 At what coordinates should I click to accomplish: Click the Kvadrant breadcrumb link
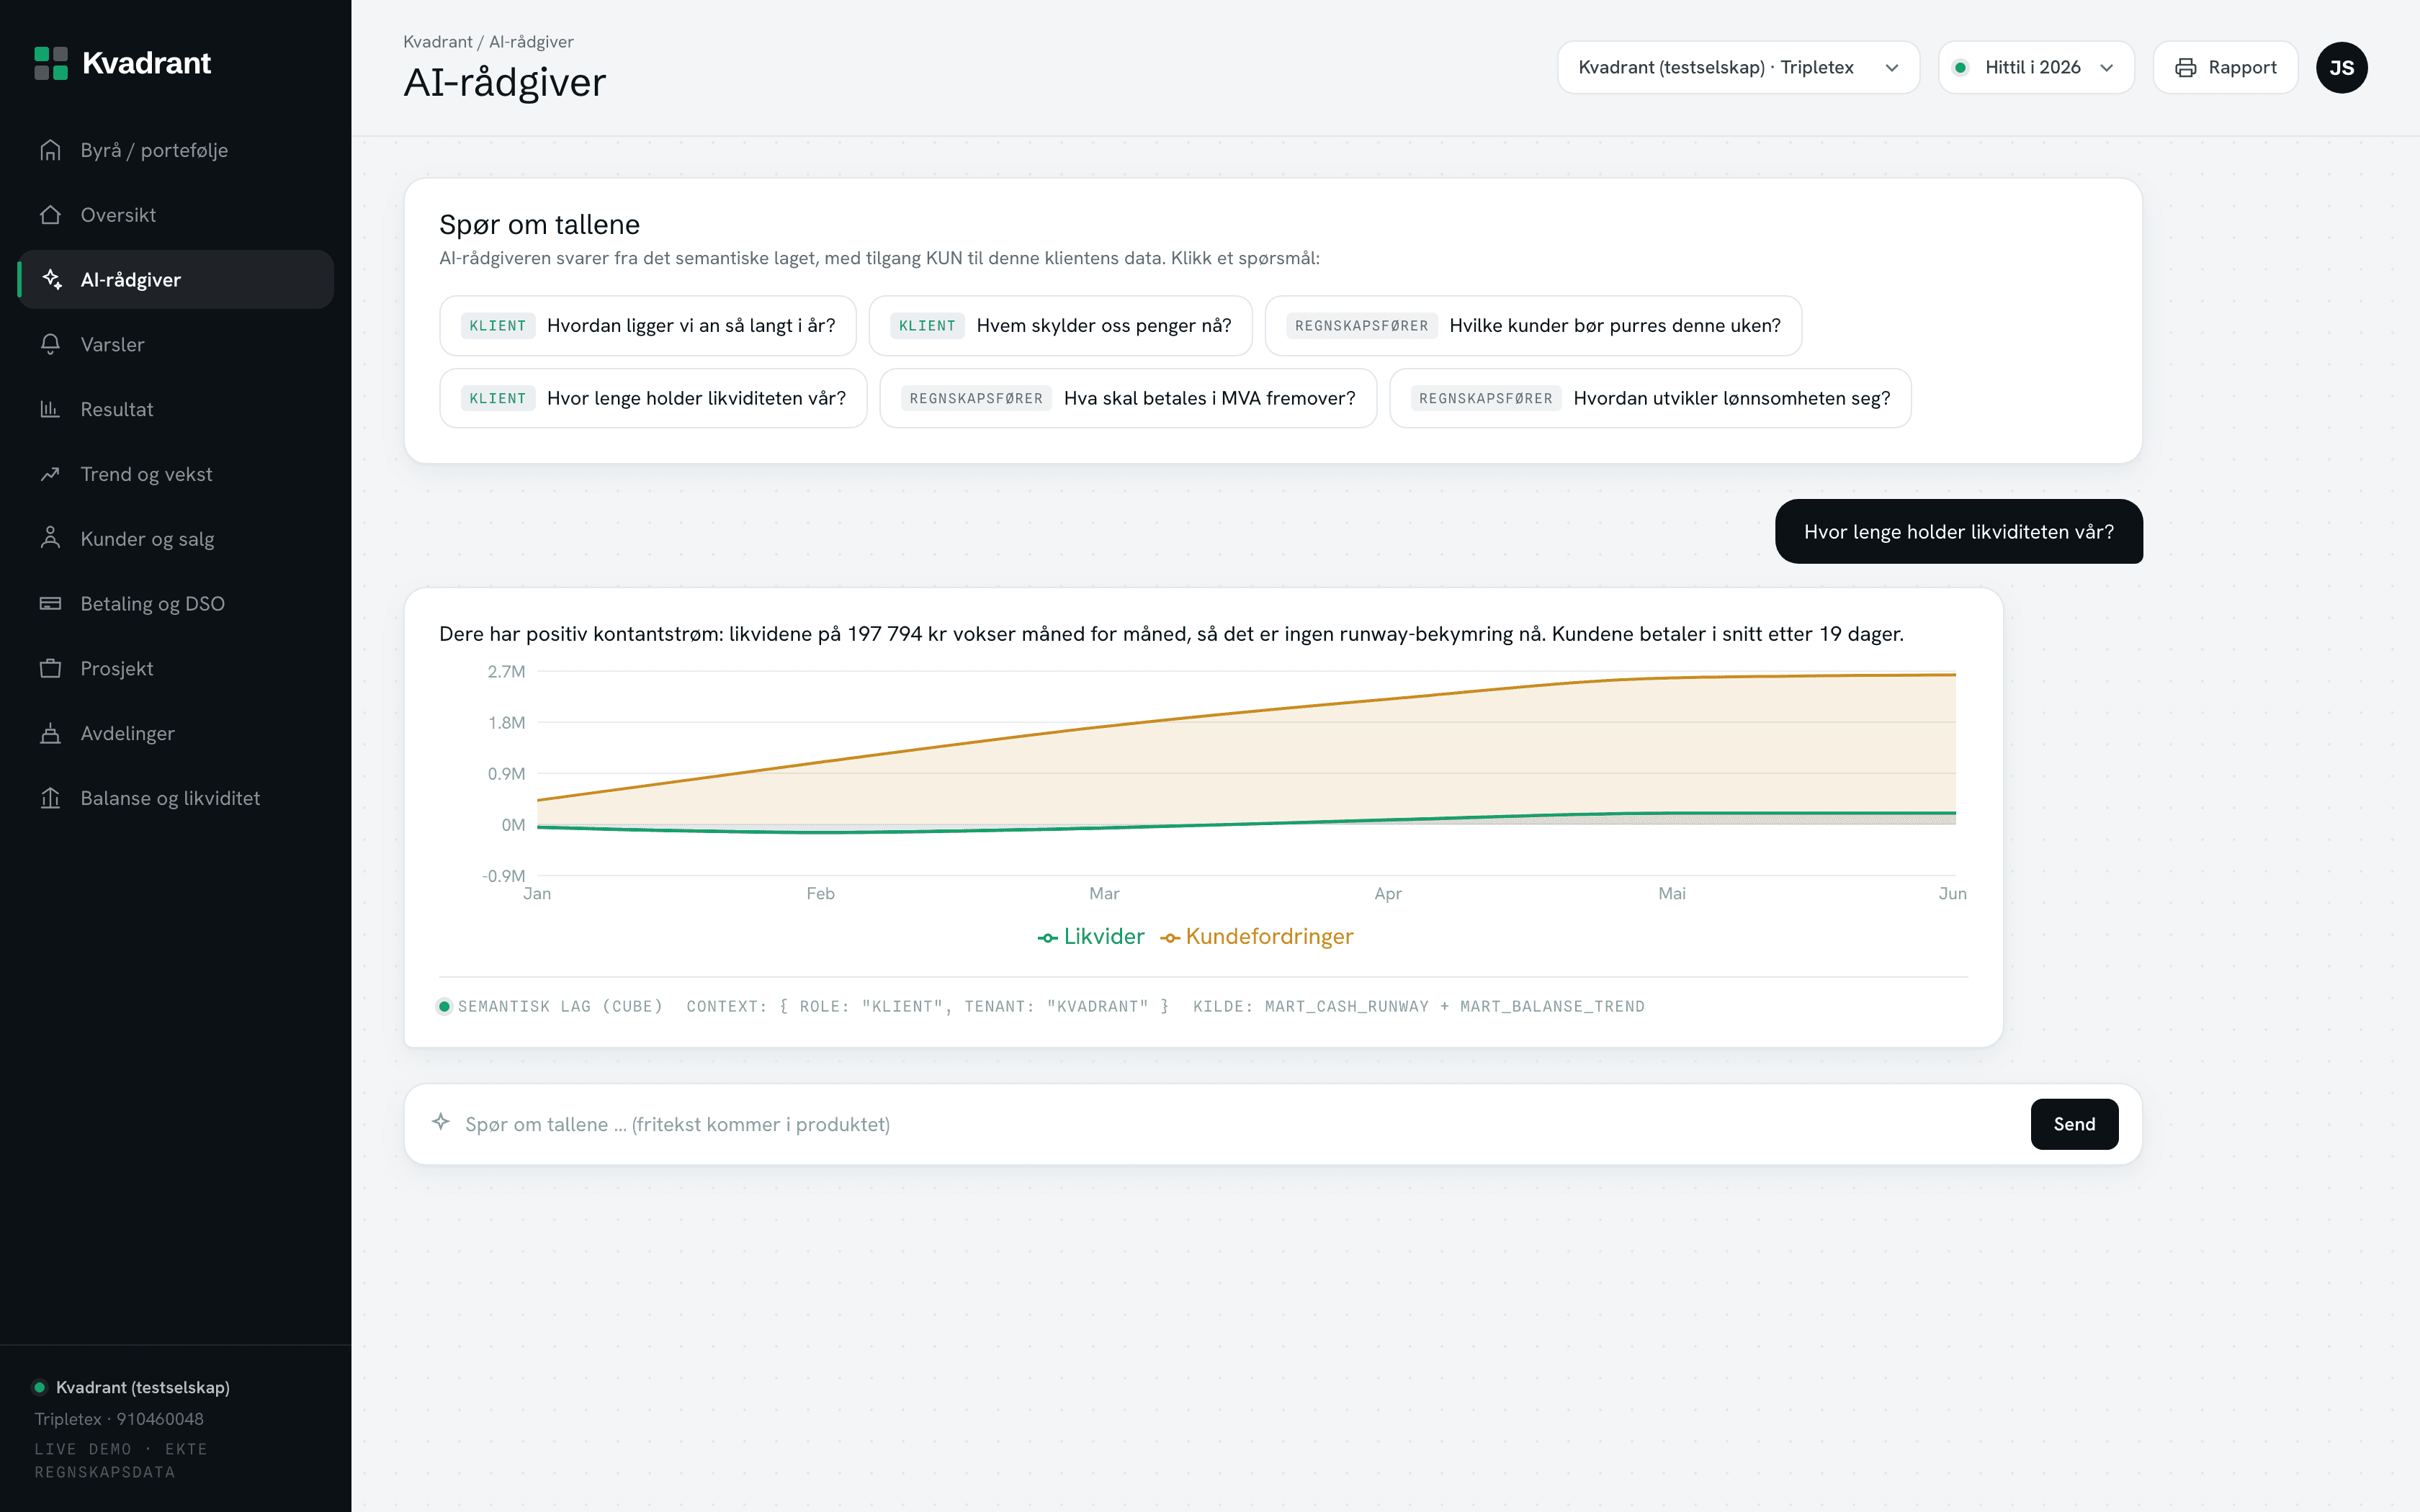[x=438, y=42]
